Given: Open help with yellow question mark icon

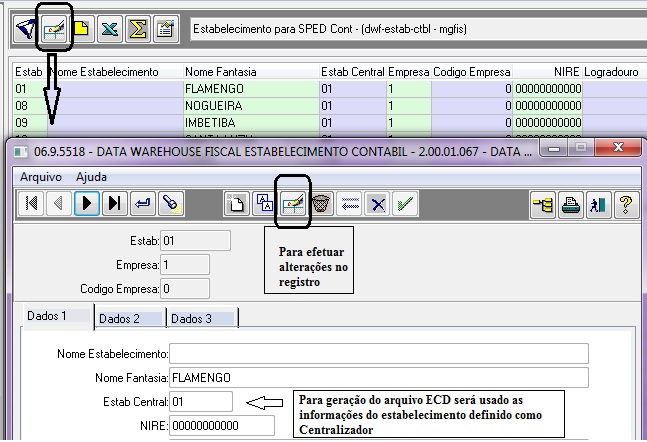Looking at the screenshot, I should pos(626,204).
